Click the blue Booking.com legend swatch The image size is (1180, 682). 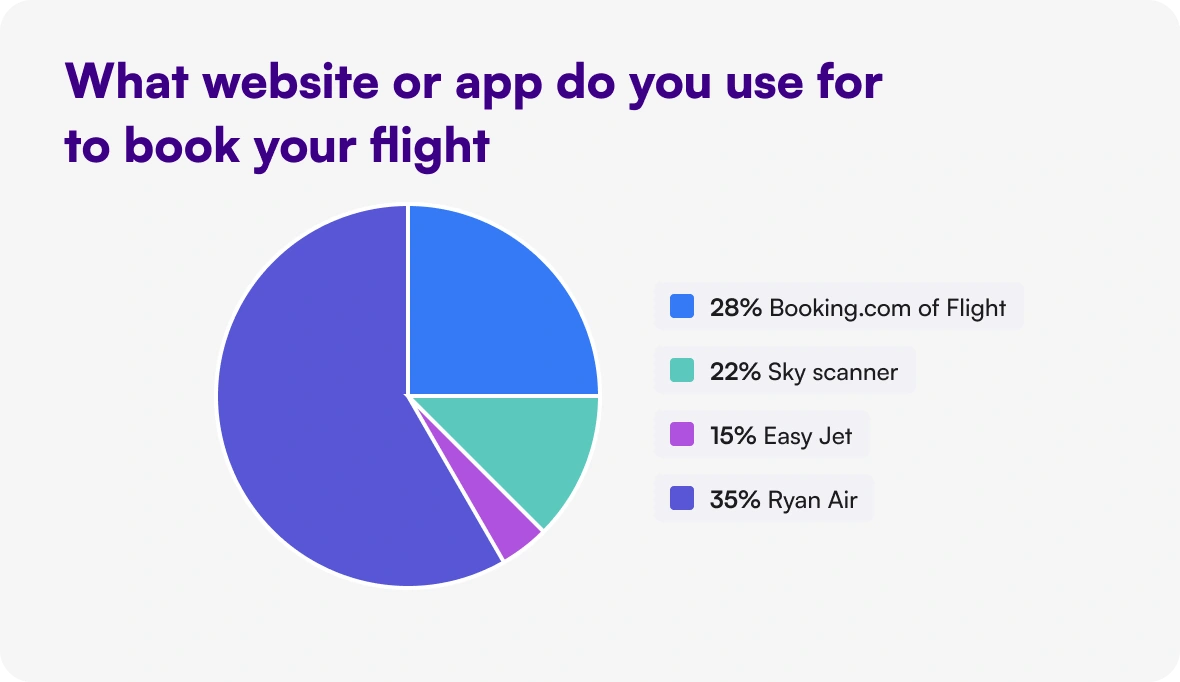[682, 306]
